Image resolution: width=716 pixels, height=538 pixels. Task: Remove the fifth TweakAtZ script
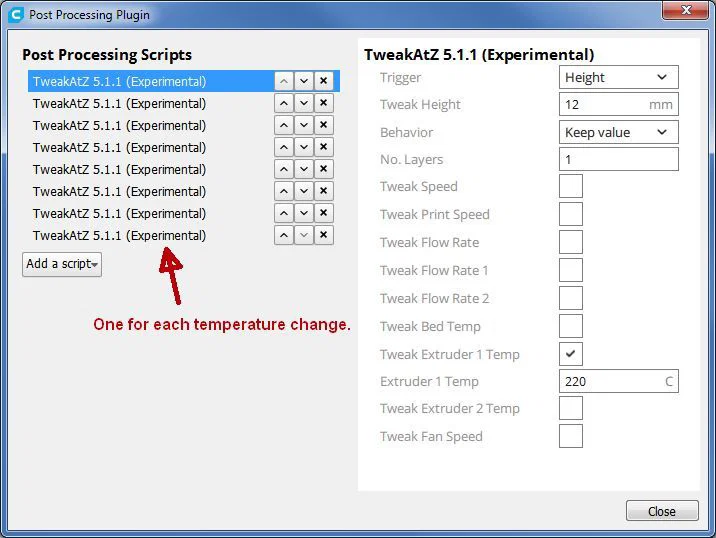[x=324, y=169]
